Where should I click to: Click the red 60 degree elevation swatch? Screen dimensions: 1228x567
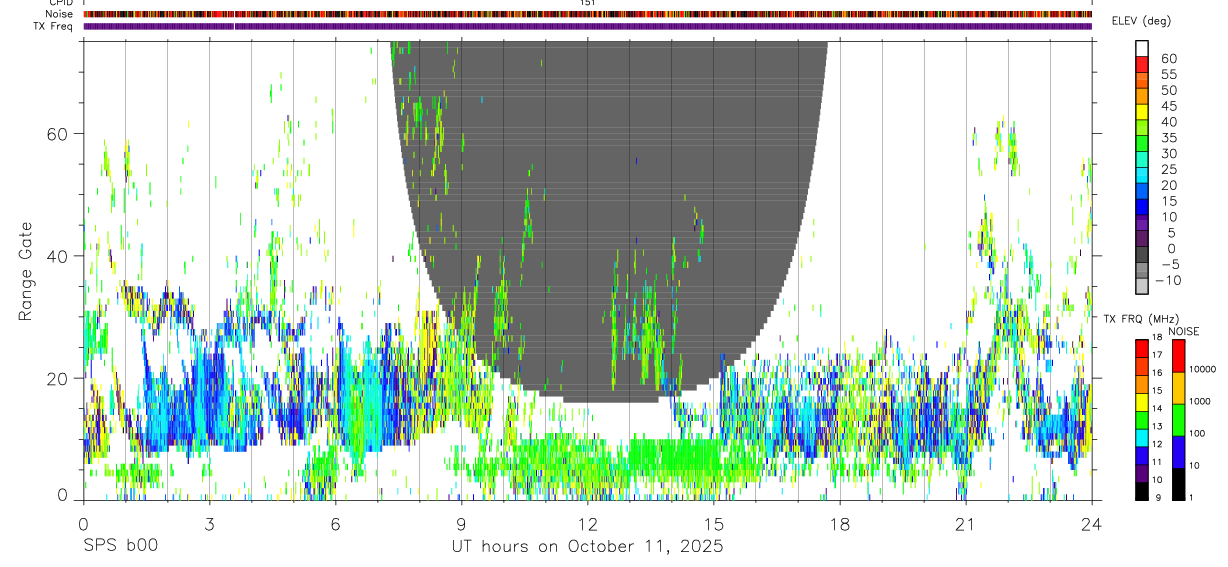[x=1142, y=64]
